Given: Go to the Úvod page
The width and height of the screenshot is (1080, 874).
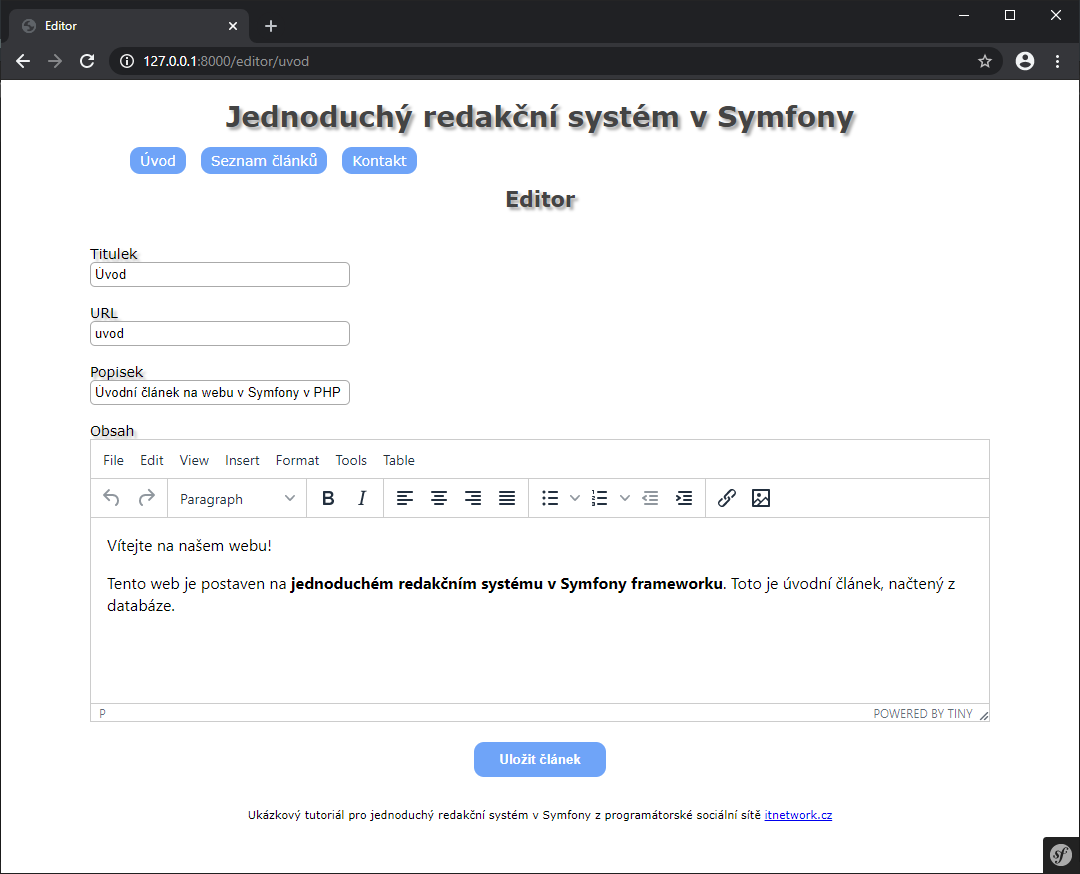Looking at the screenshot, I should pyautogui.click(x=158, y=160).
